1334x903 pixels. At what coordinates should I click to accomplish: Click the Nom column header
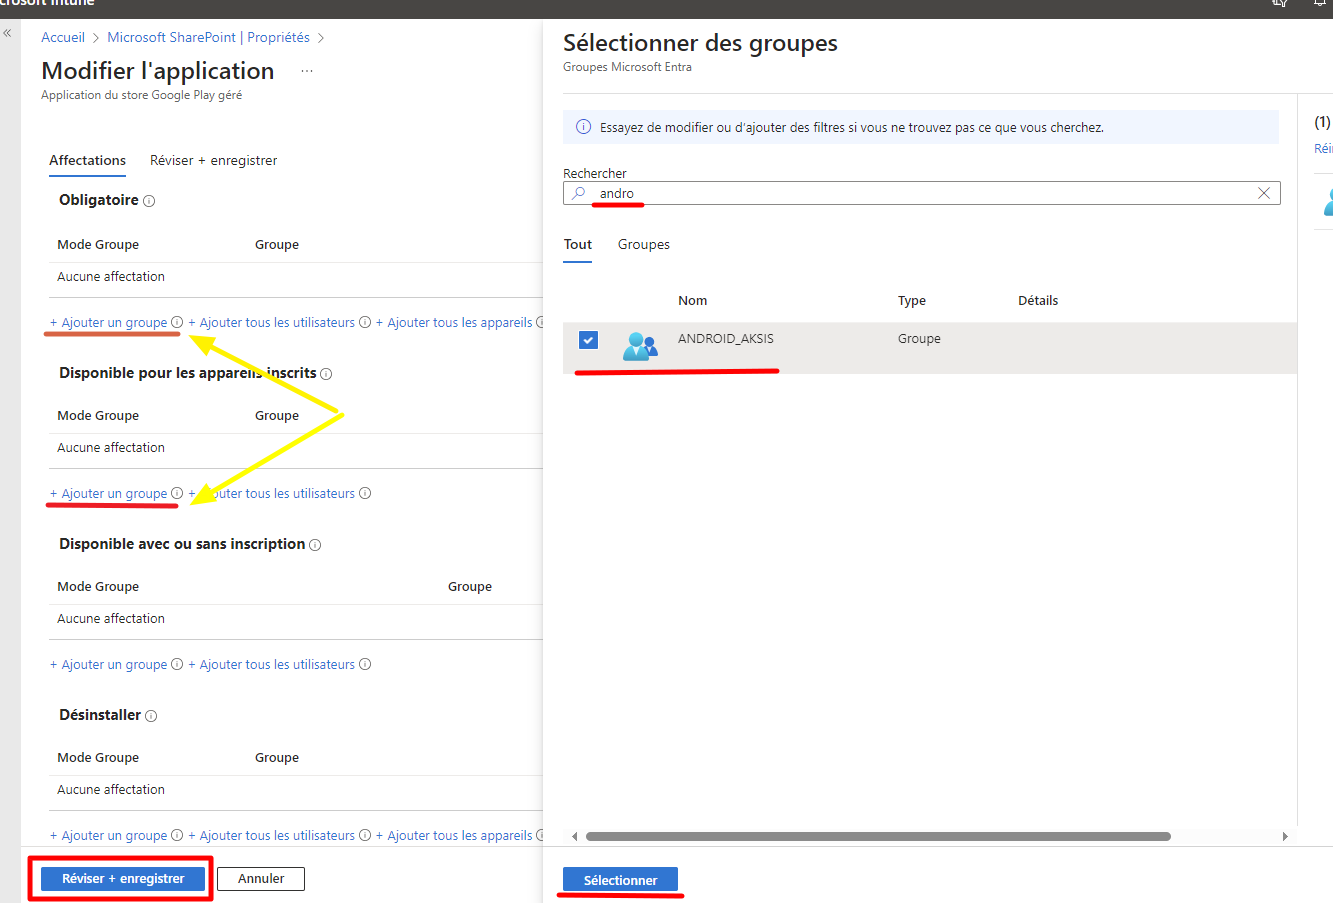point(692,300)
